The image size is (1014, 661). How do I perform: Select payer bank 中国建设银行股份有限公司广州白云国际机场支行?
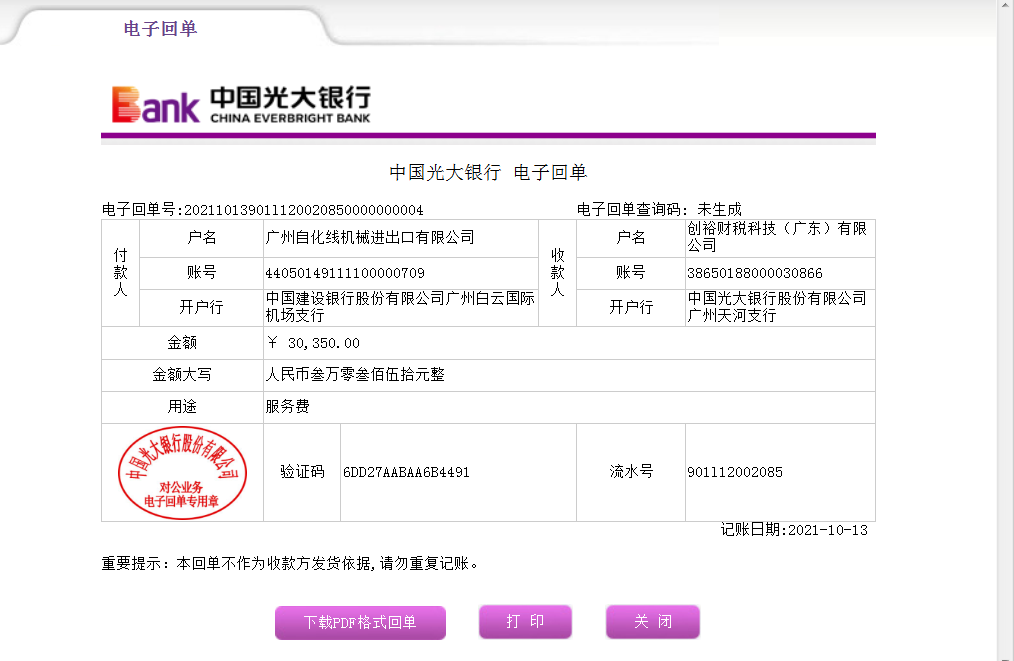pyautogui.click(x=400, y=307)
